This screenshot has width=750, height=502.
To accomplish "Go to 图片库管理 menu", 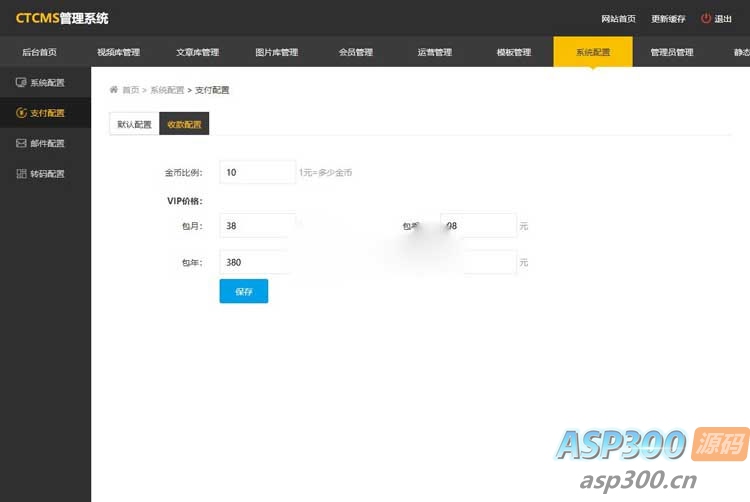I will [276, 52].
